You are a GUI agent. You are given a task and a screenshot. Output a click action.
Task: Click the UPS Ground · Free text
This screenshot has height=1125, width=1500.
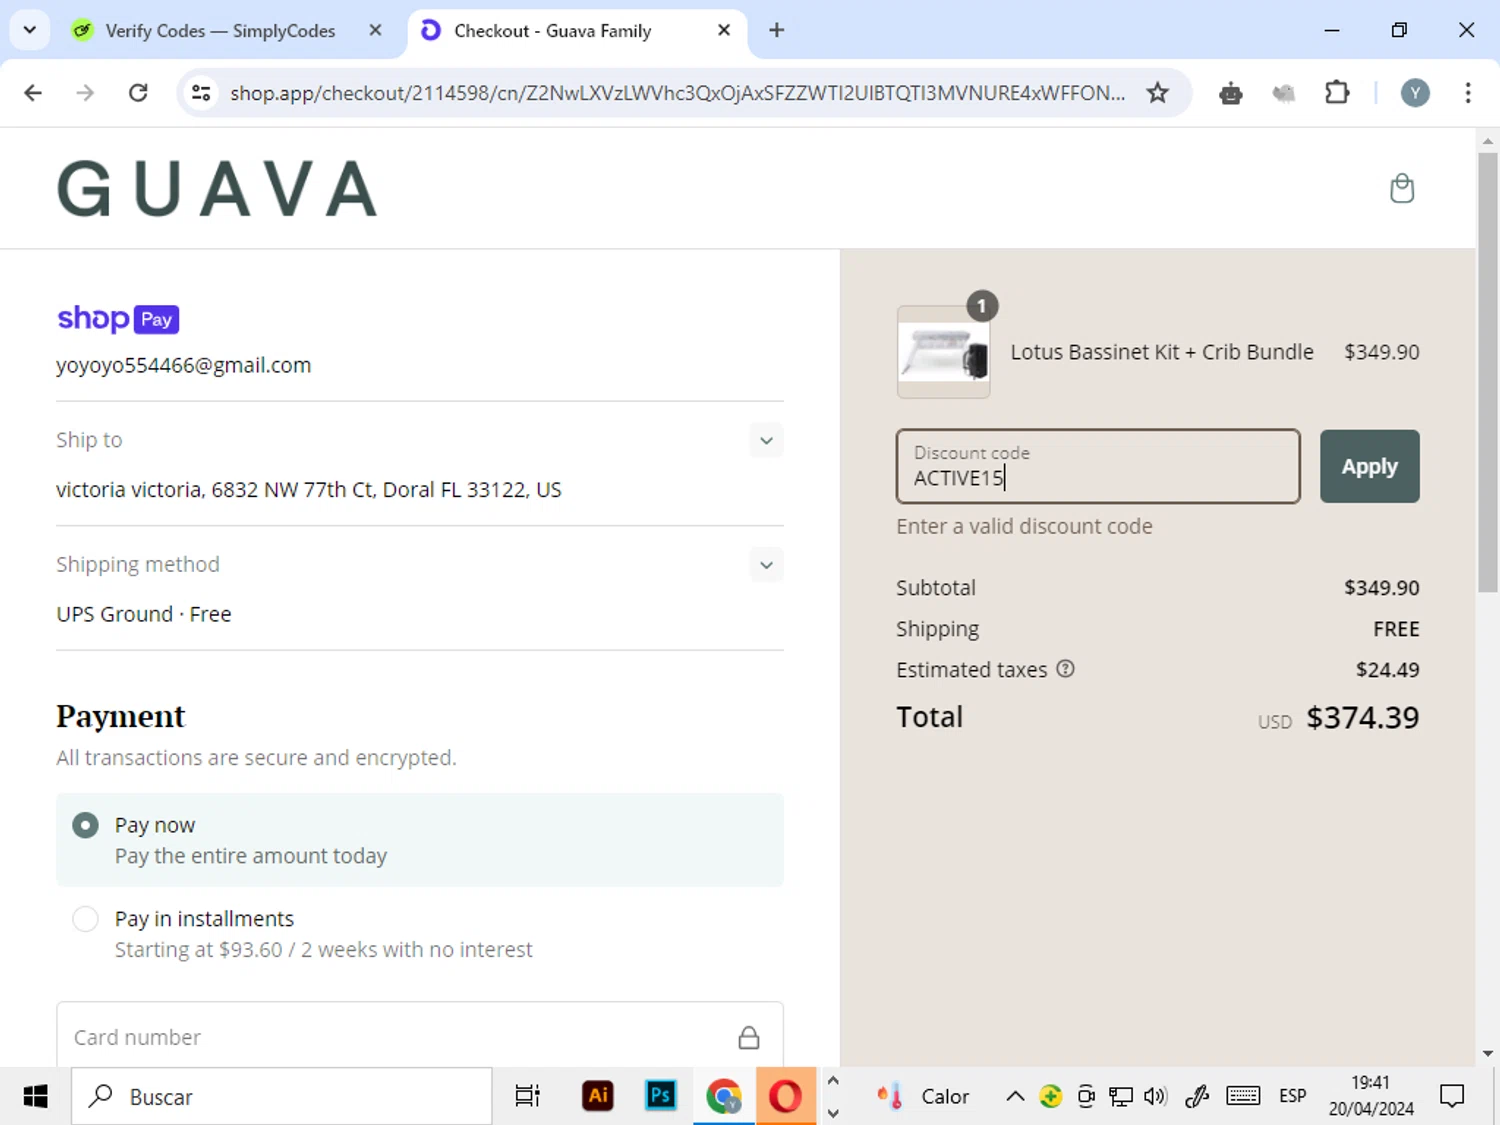pyautogui.click(x=144, y=614)
